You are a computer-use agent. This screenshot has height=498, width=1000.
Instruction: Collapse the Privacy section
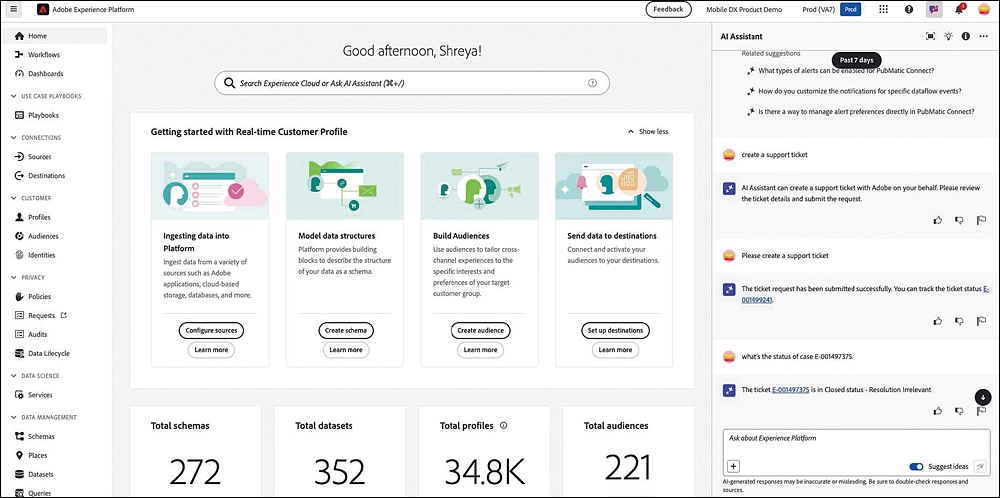(x=15, y=277)
